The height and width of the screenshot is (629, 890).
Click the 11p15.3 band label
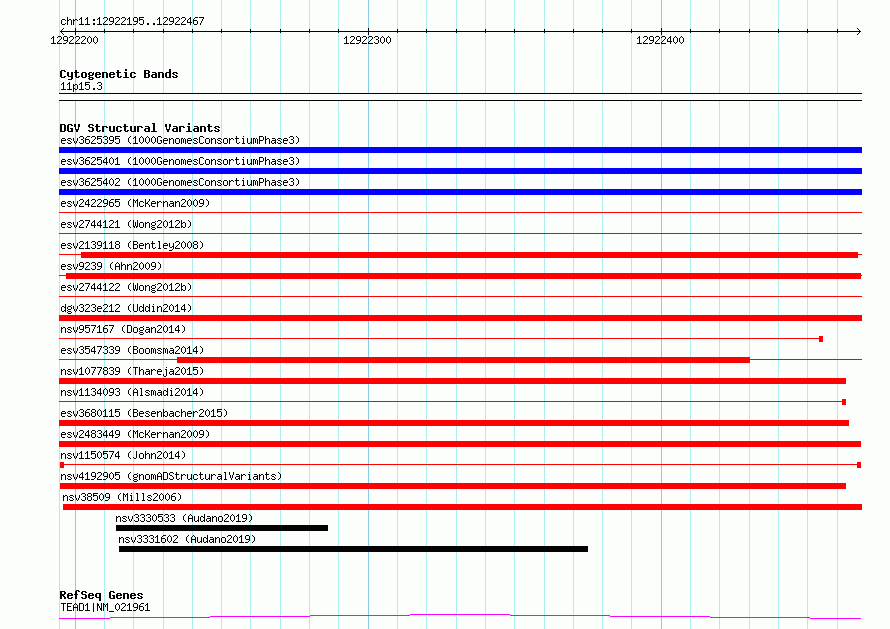[81, 86]
